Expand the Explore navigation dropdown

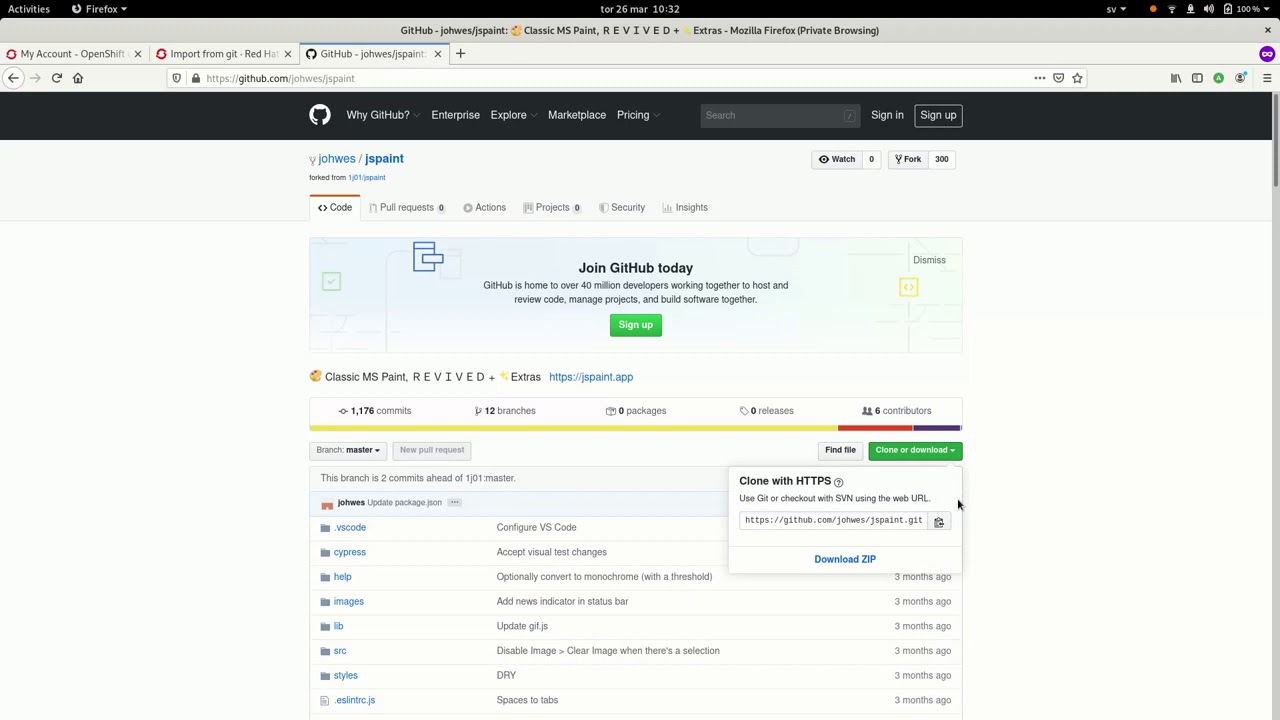[512, 115]
